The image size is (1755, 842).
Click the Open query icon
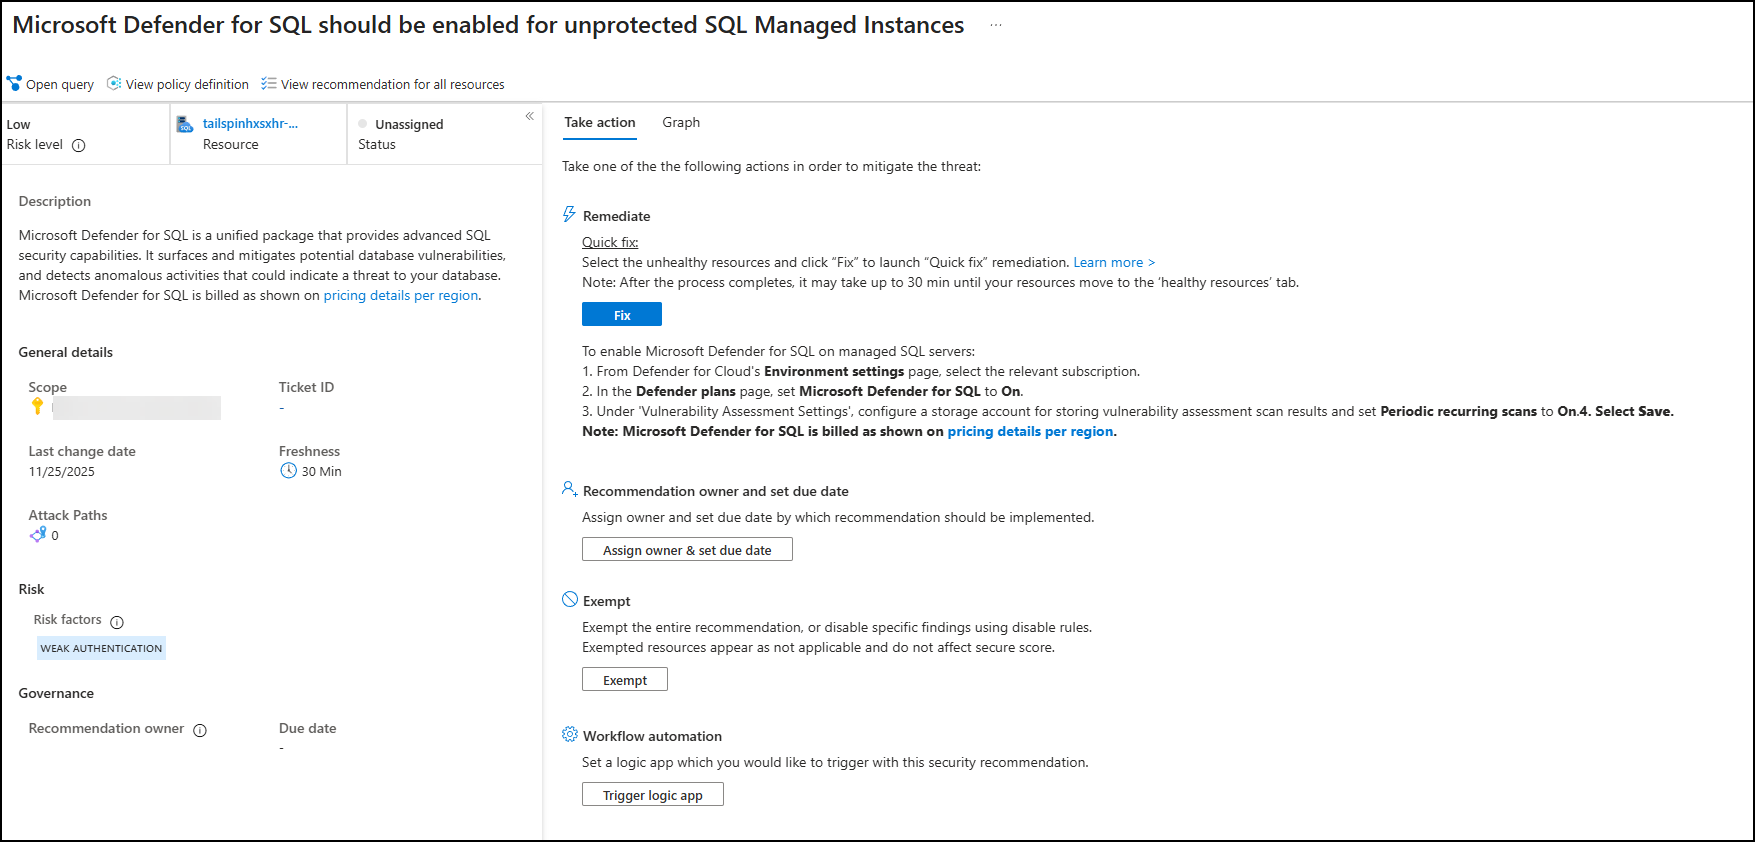coord(14,83)
